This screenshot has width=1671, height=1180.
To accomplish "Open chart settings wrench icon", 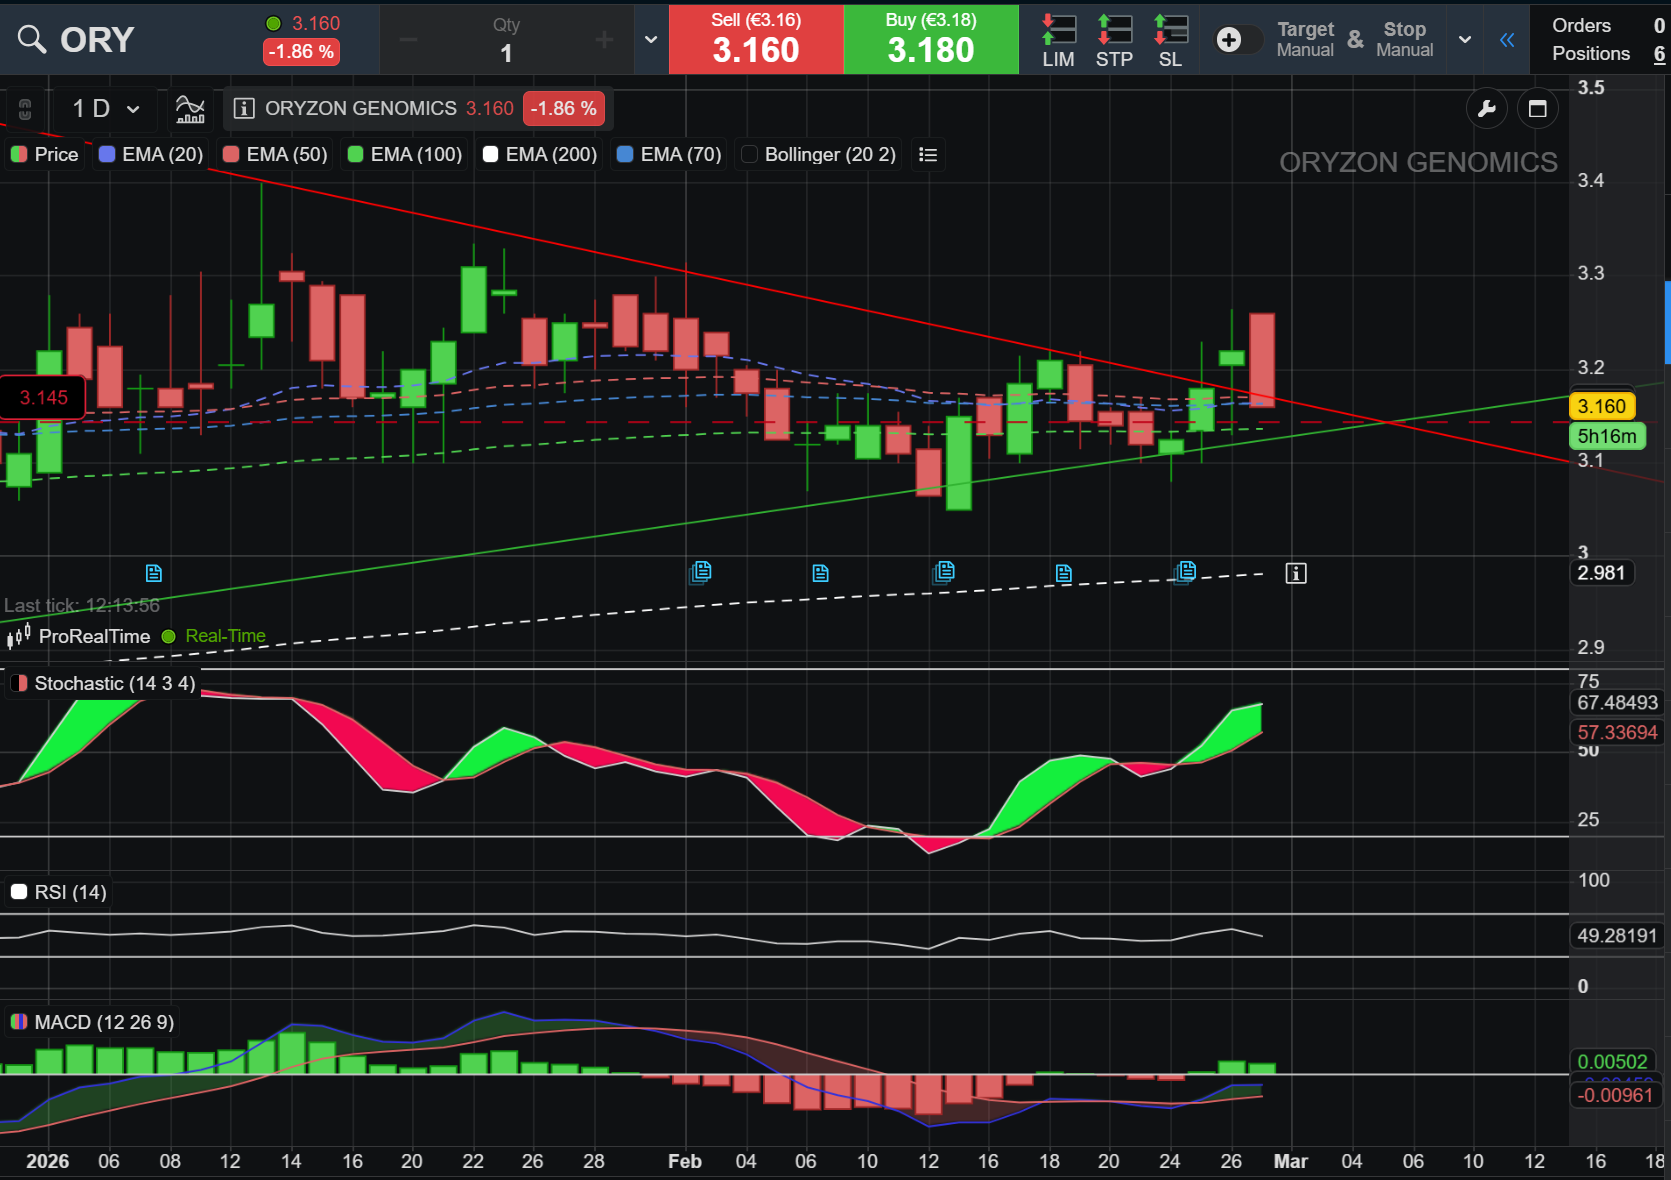I will tap(1486, 108).
